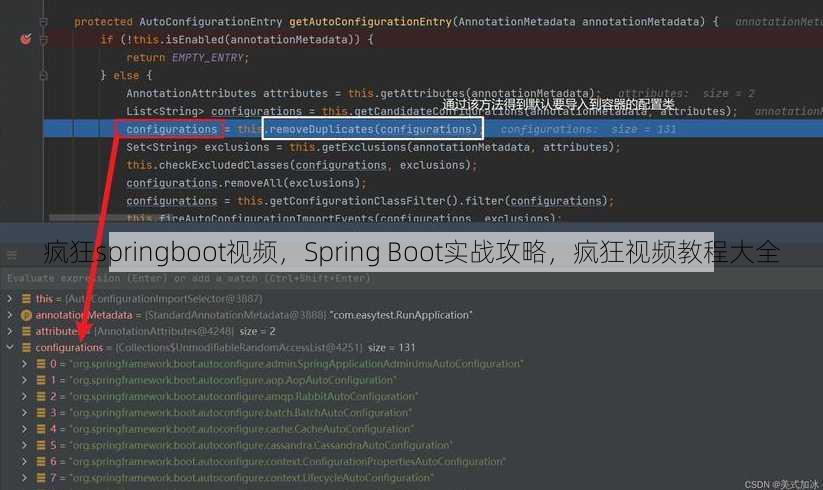This screenshot has height=490, width=823.
Task: Click the icon of element 1 AopAutoConfiguration
Action: click(x=40, y=380)
